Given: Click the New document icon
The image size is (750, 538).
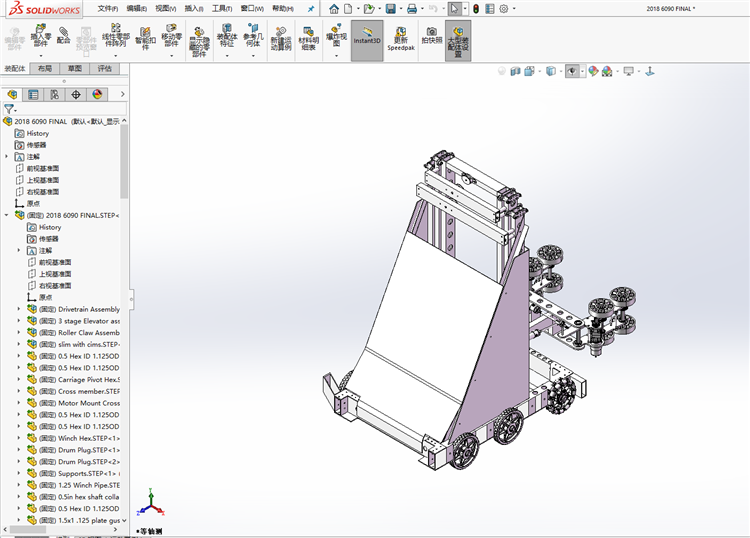Looking at the screenshot, I should pos(348,9).
